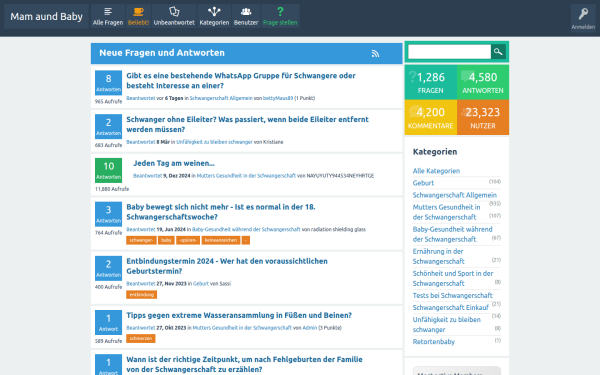Open the Alle Fragen nav item
600x375 pixels.
108,16
